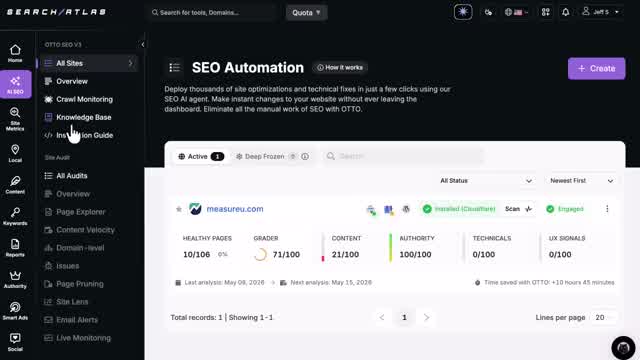This screenshot has width=640, height=360.
Task: Open measureu.com three-dot menu
Action: pos(607,209)
